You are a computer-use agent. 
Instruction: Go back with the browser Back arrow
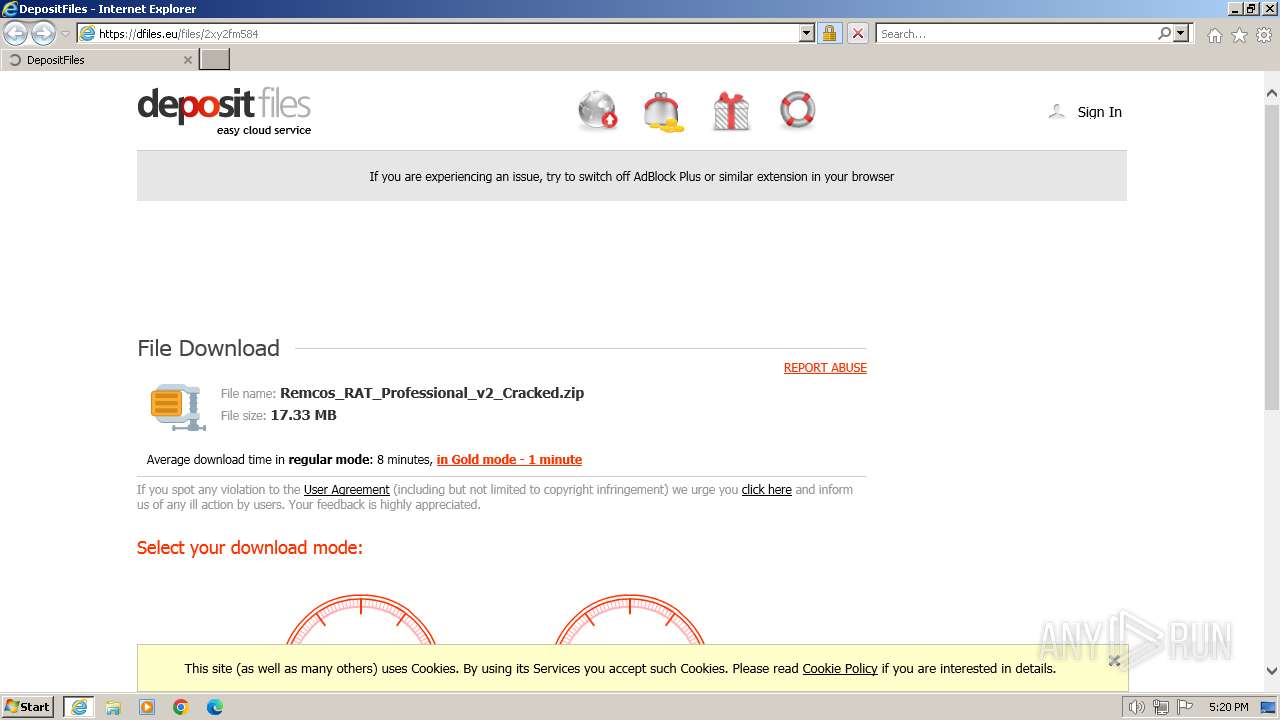15,34
